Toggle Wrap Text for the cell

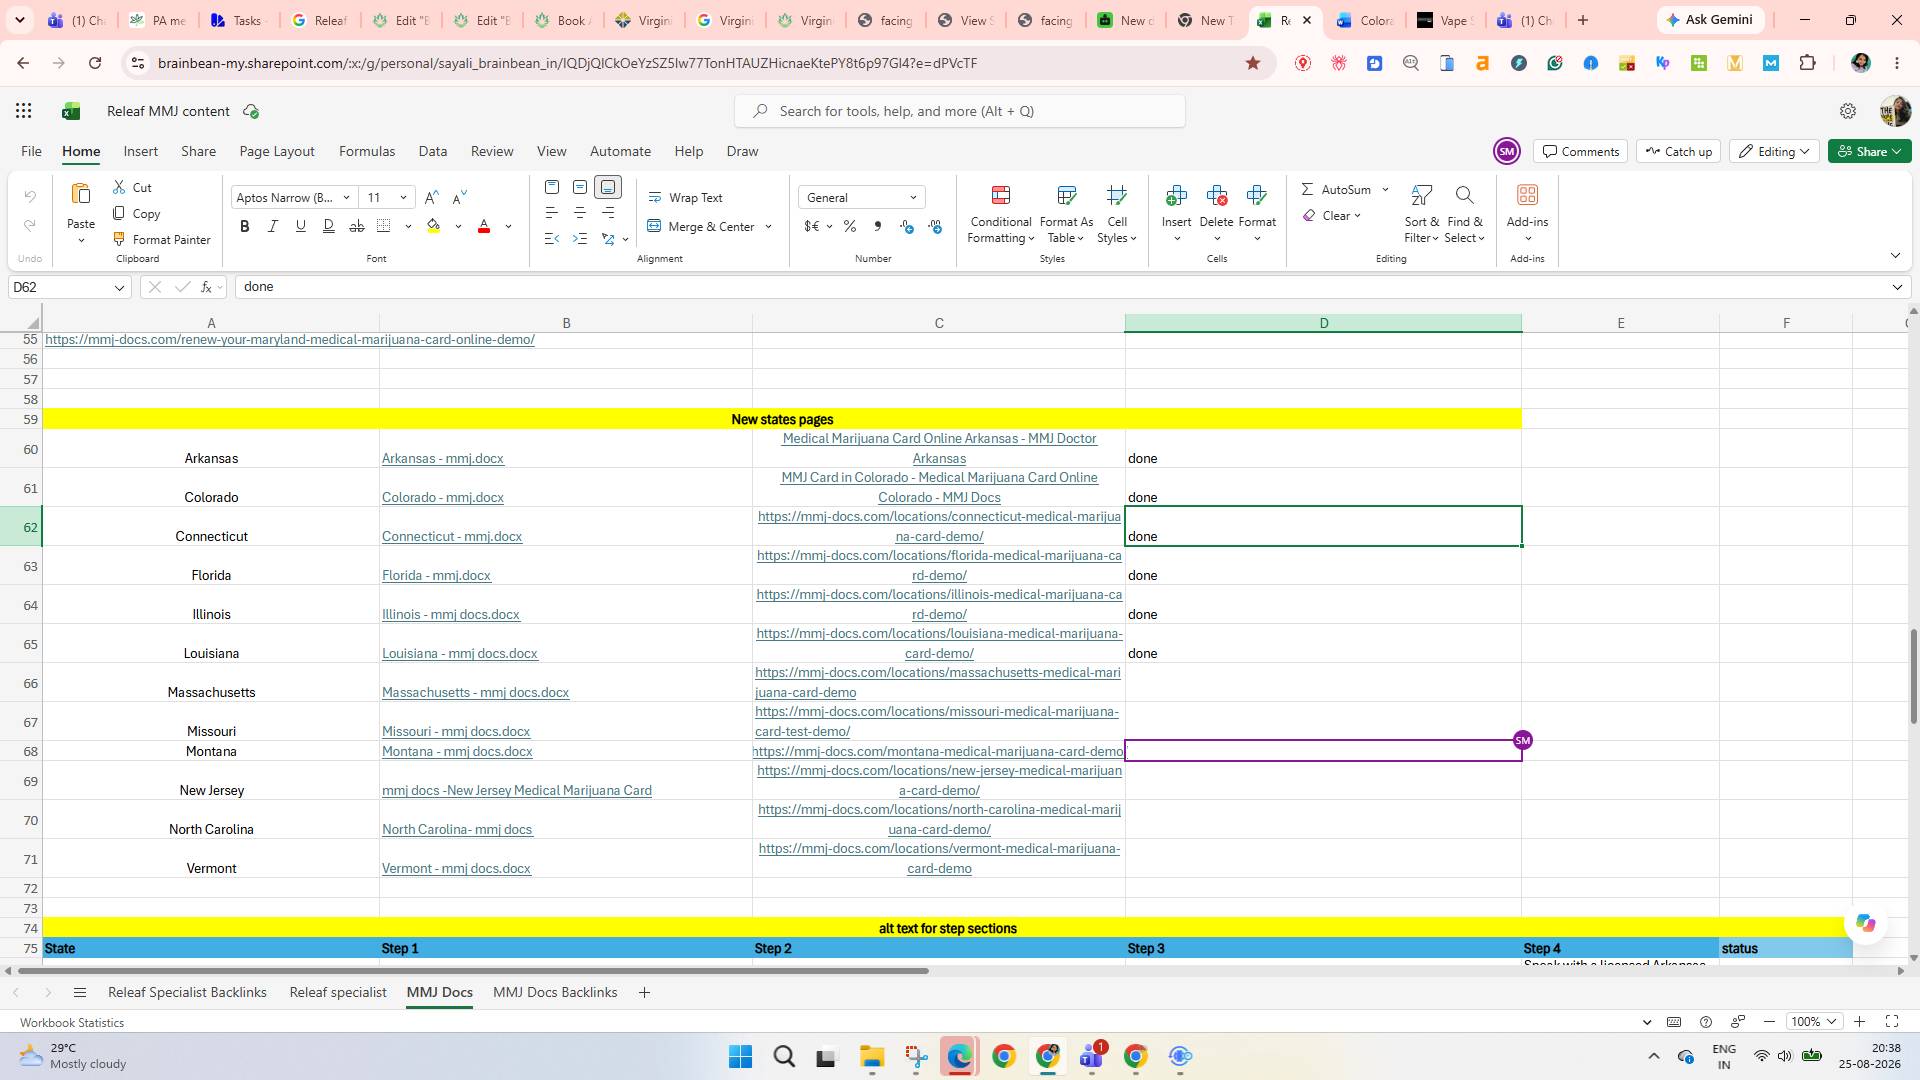pyautogui.click(x=685, y=198)
